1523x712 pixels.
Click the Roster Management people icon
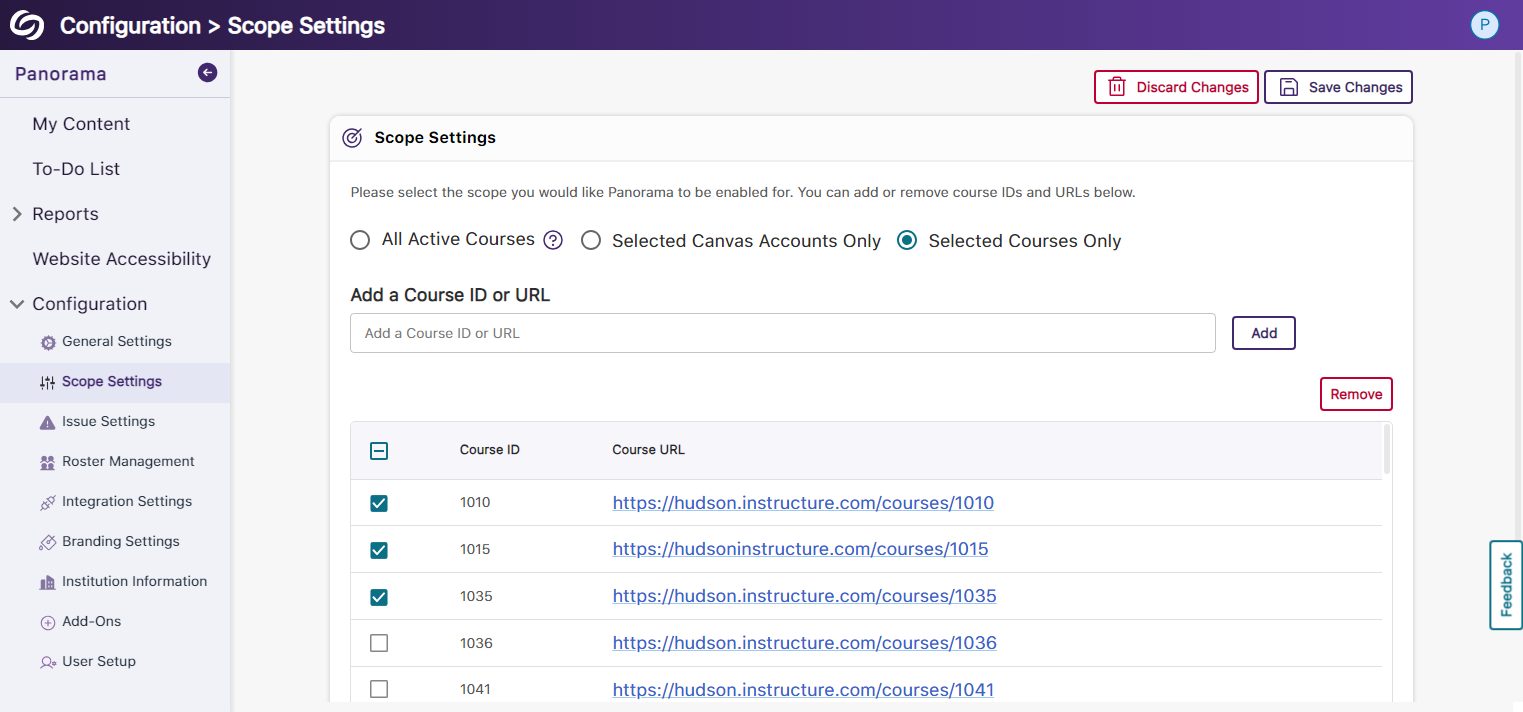click(47, 462)
